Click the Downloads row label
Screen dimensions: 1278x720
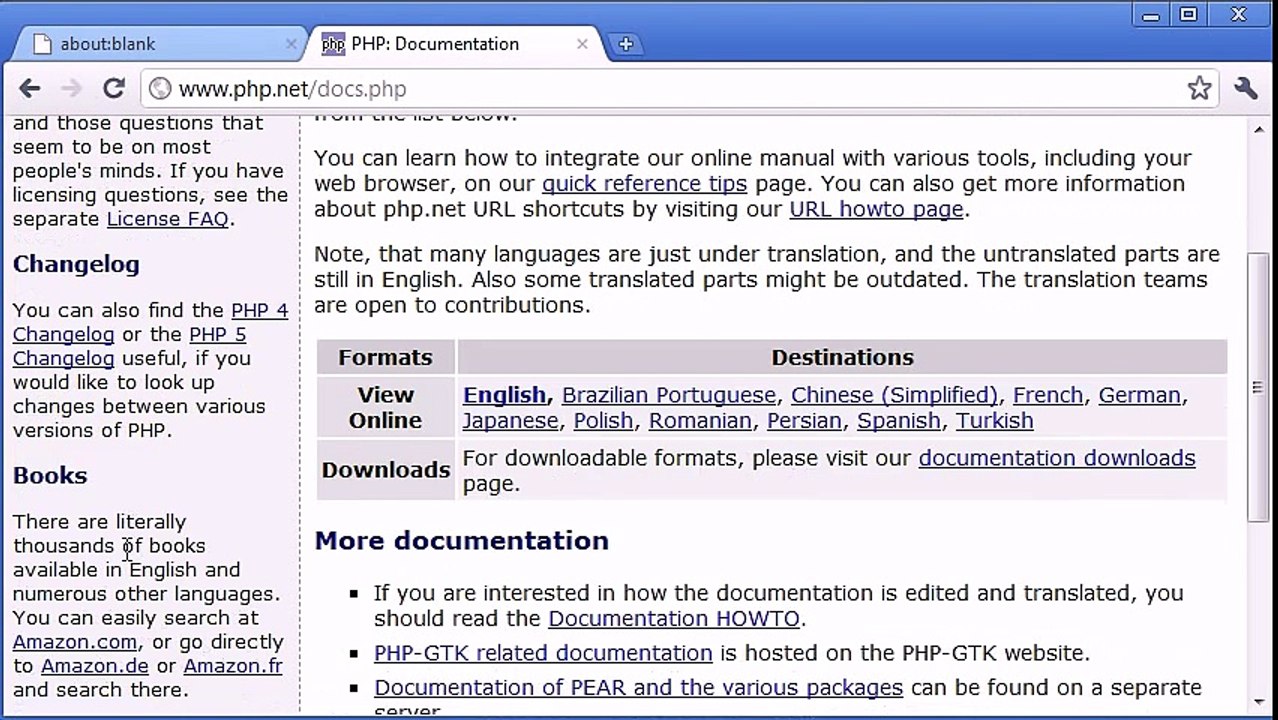386,470
